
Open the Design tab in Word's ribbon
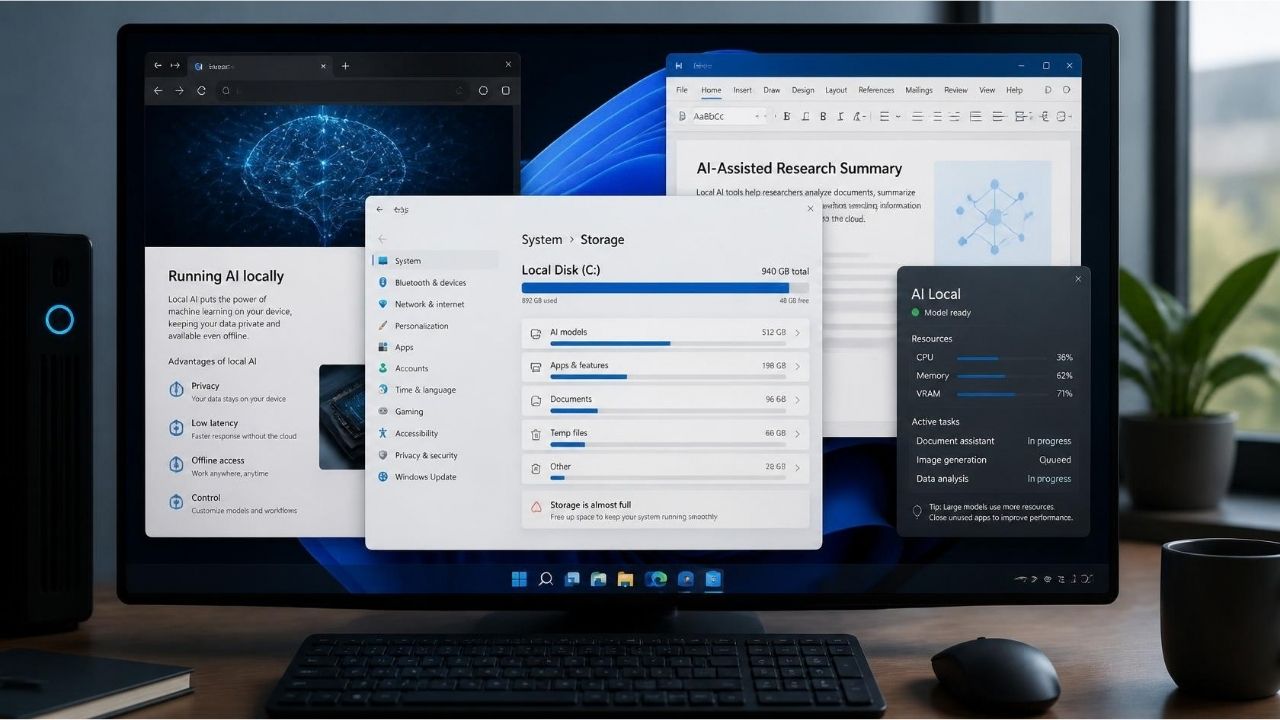(x=803, y=90)
